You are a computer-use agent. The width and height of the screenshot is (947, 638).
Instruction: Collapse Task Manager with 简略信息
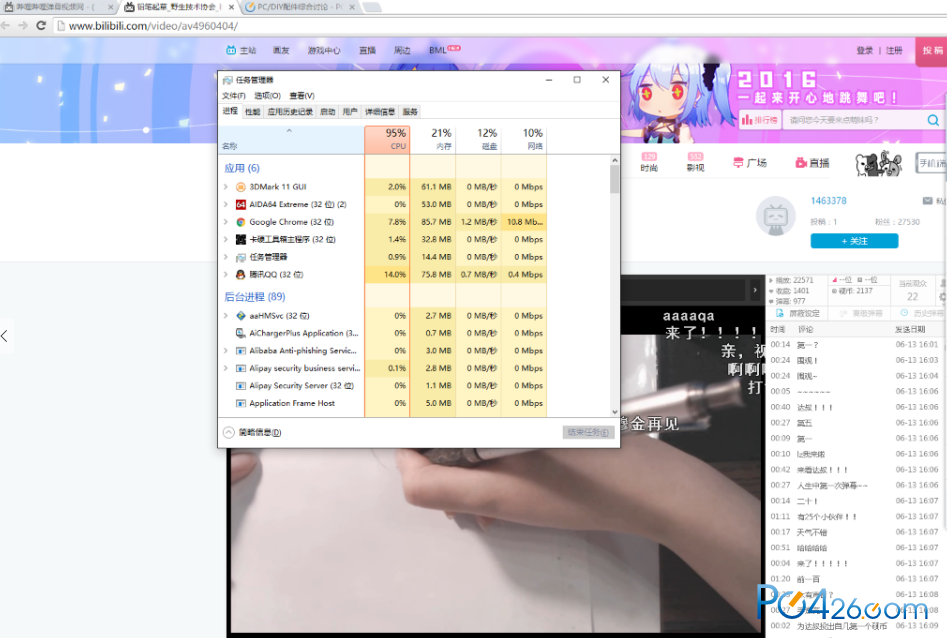click(252, 432)
